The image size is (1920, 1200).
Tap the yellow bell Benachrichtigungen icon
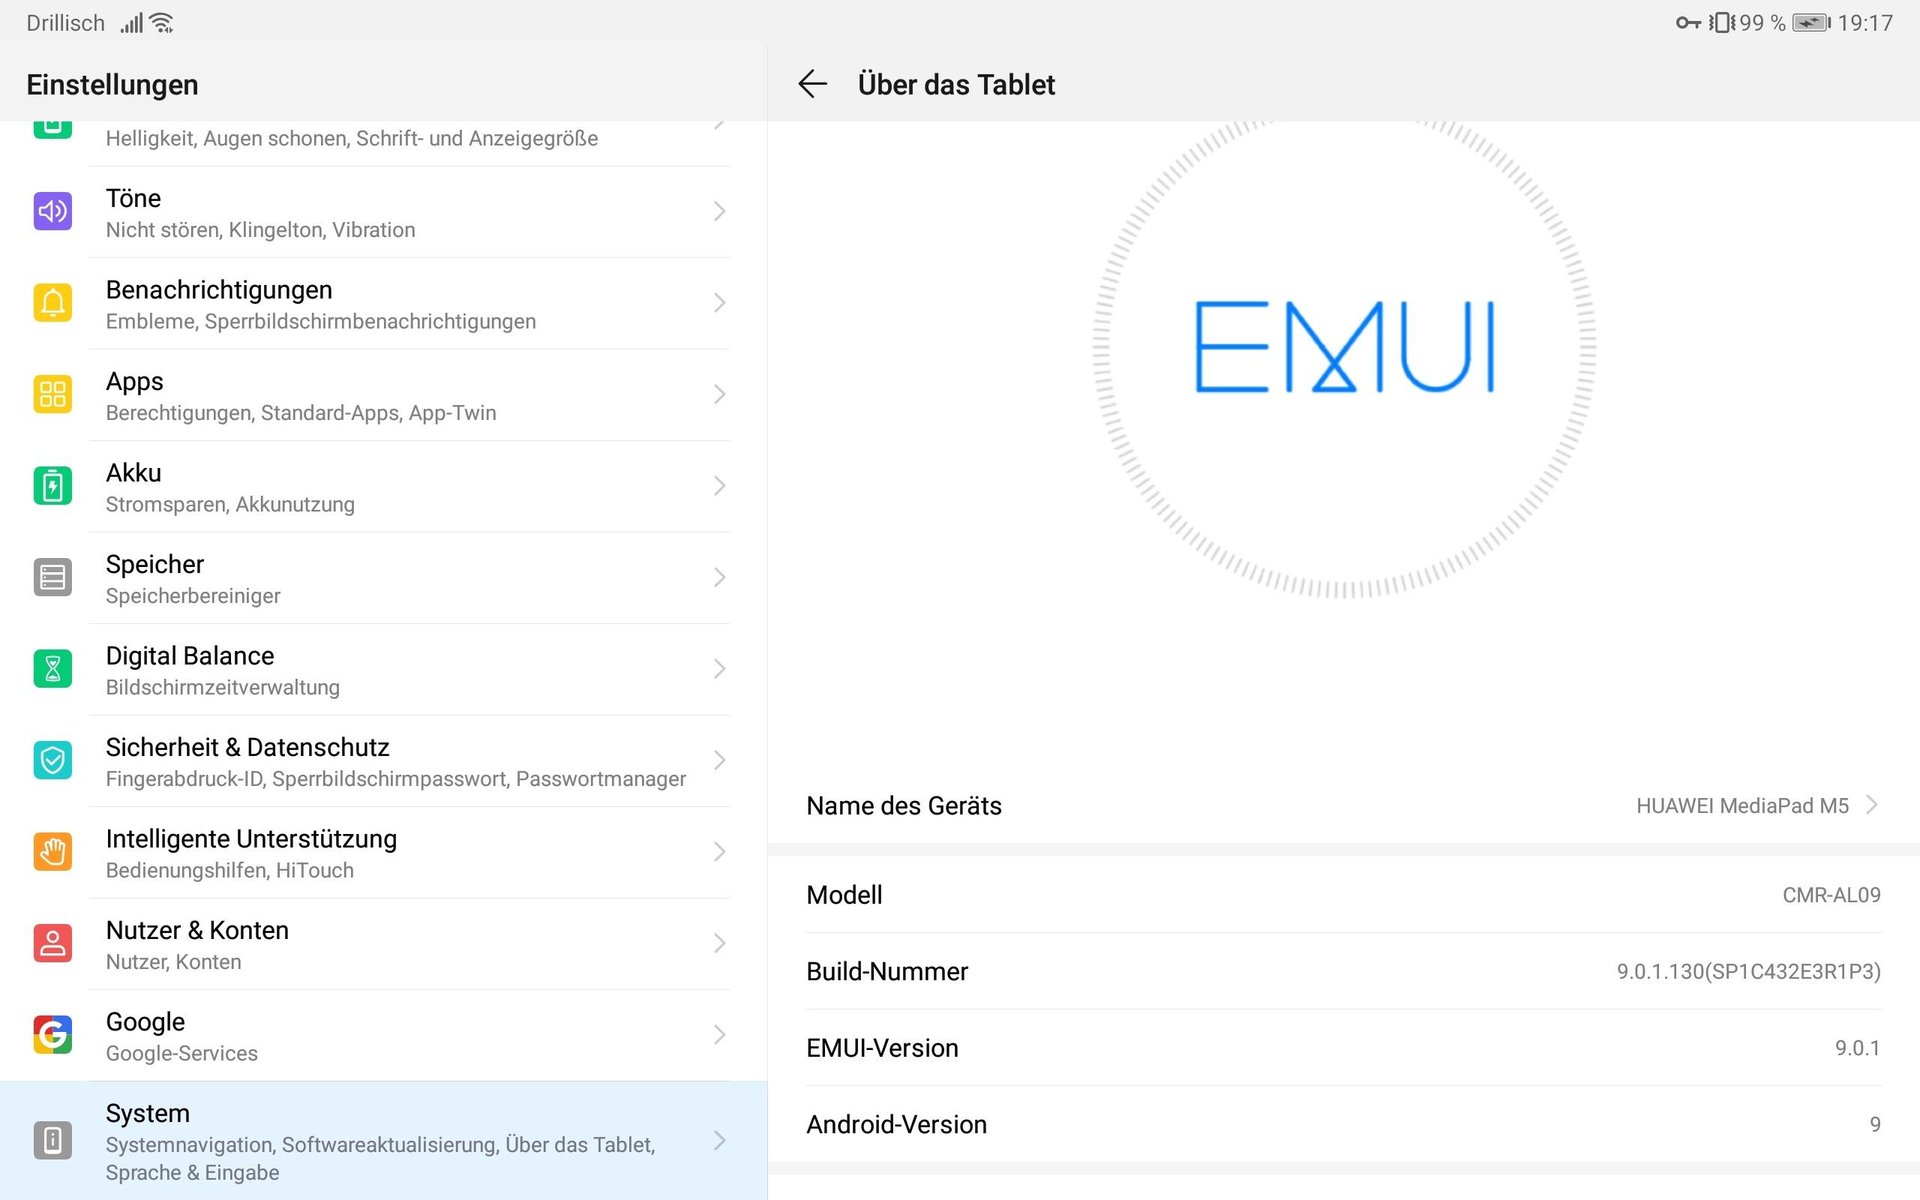point(53,302)
